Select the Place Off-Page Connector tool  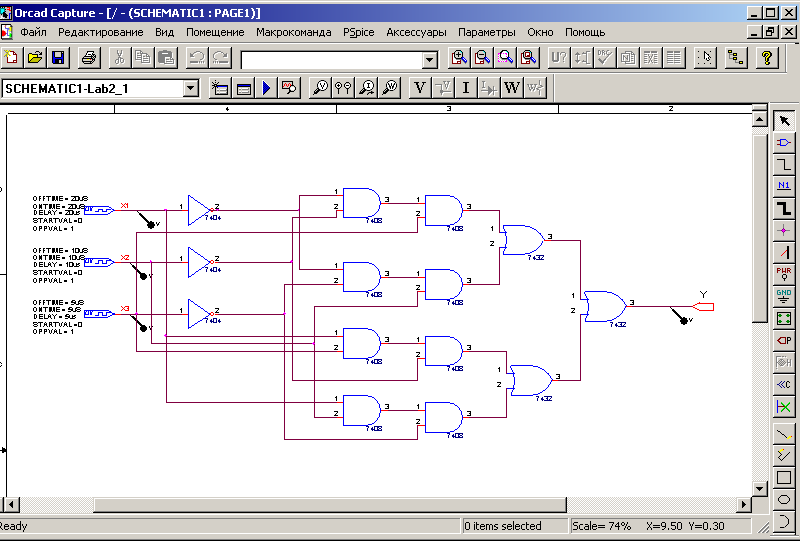(784, 384)
